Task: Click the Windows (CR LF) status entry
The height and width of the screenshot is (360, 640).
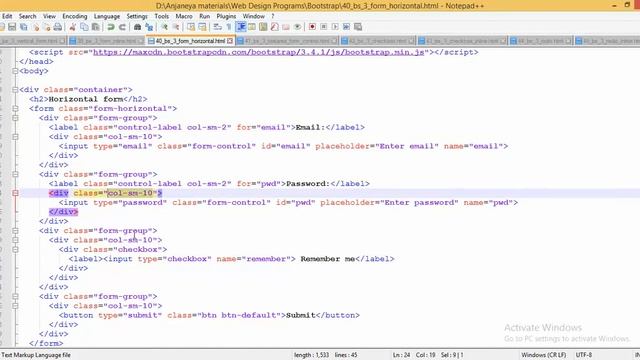Action: pos(543,355)
